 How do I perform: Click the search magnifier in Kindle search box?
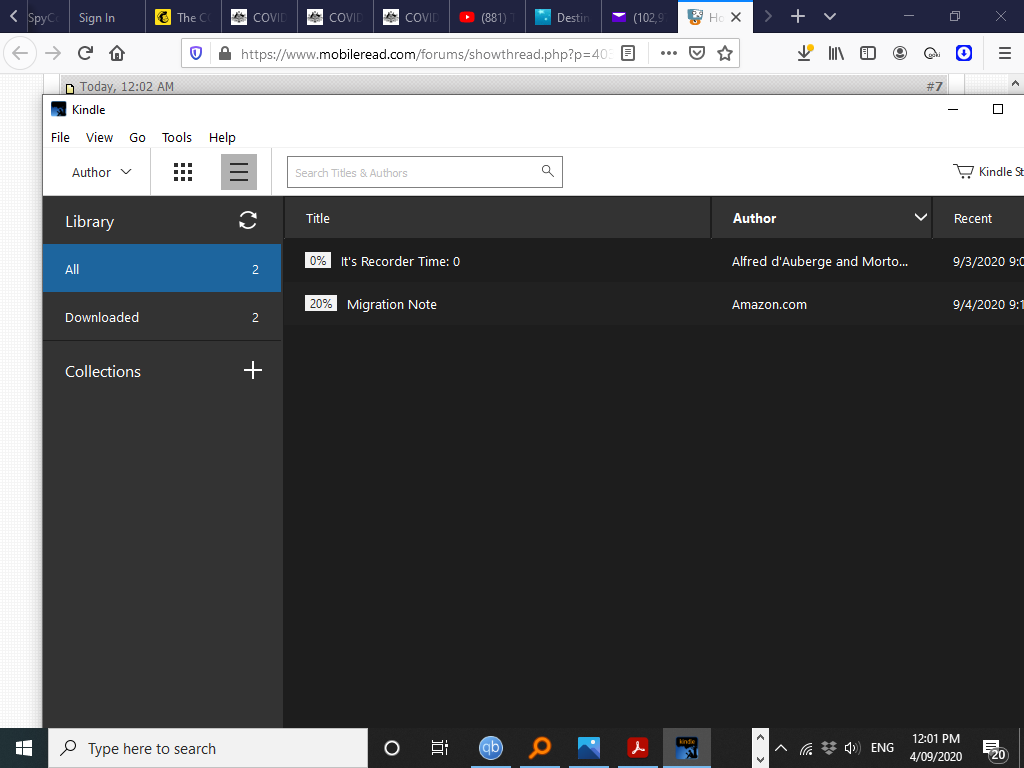[547, 171]
